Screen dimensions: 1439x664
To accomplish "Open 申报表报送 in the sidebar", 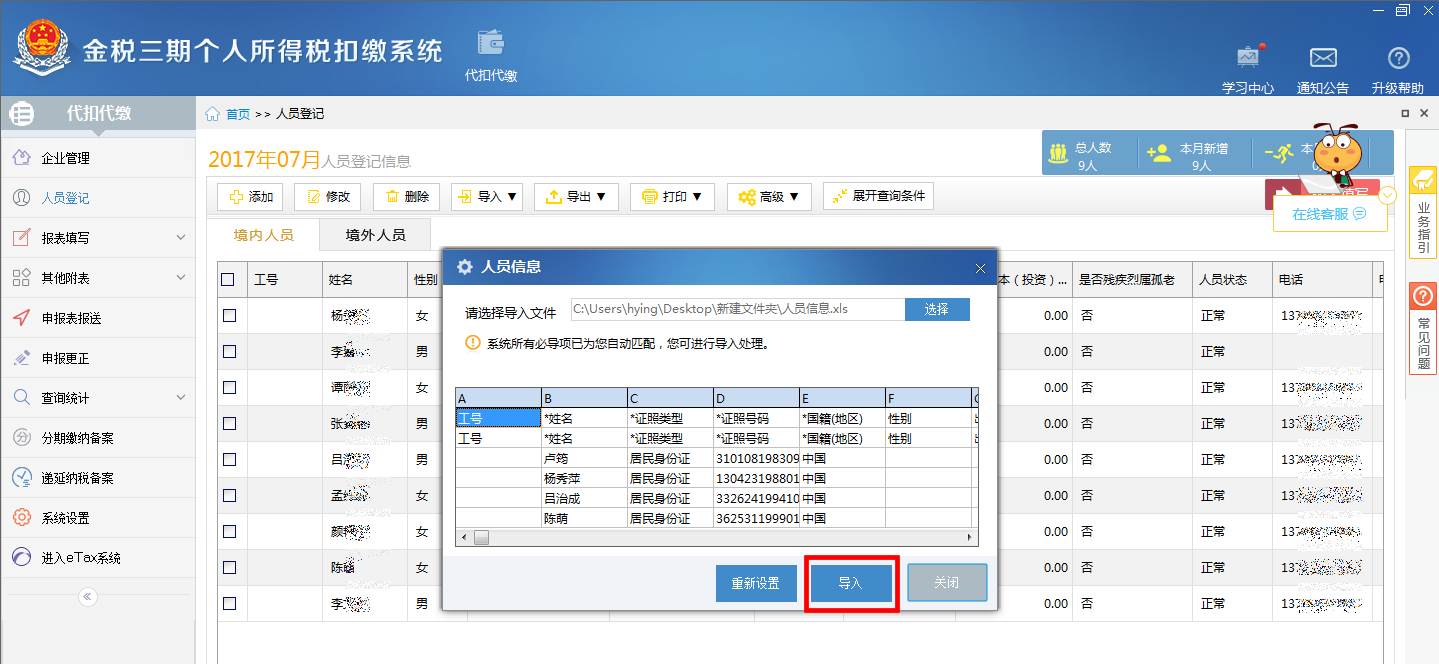I will (71, 318).
